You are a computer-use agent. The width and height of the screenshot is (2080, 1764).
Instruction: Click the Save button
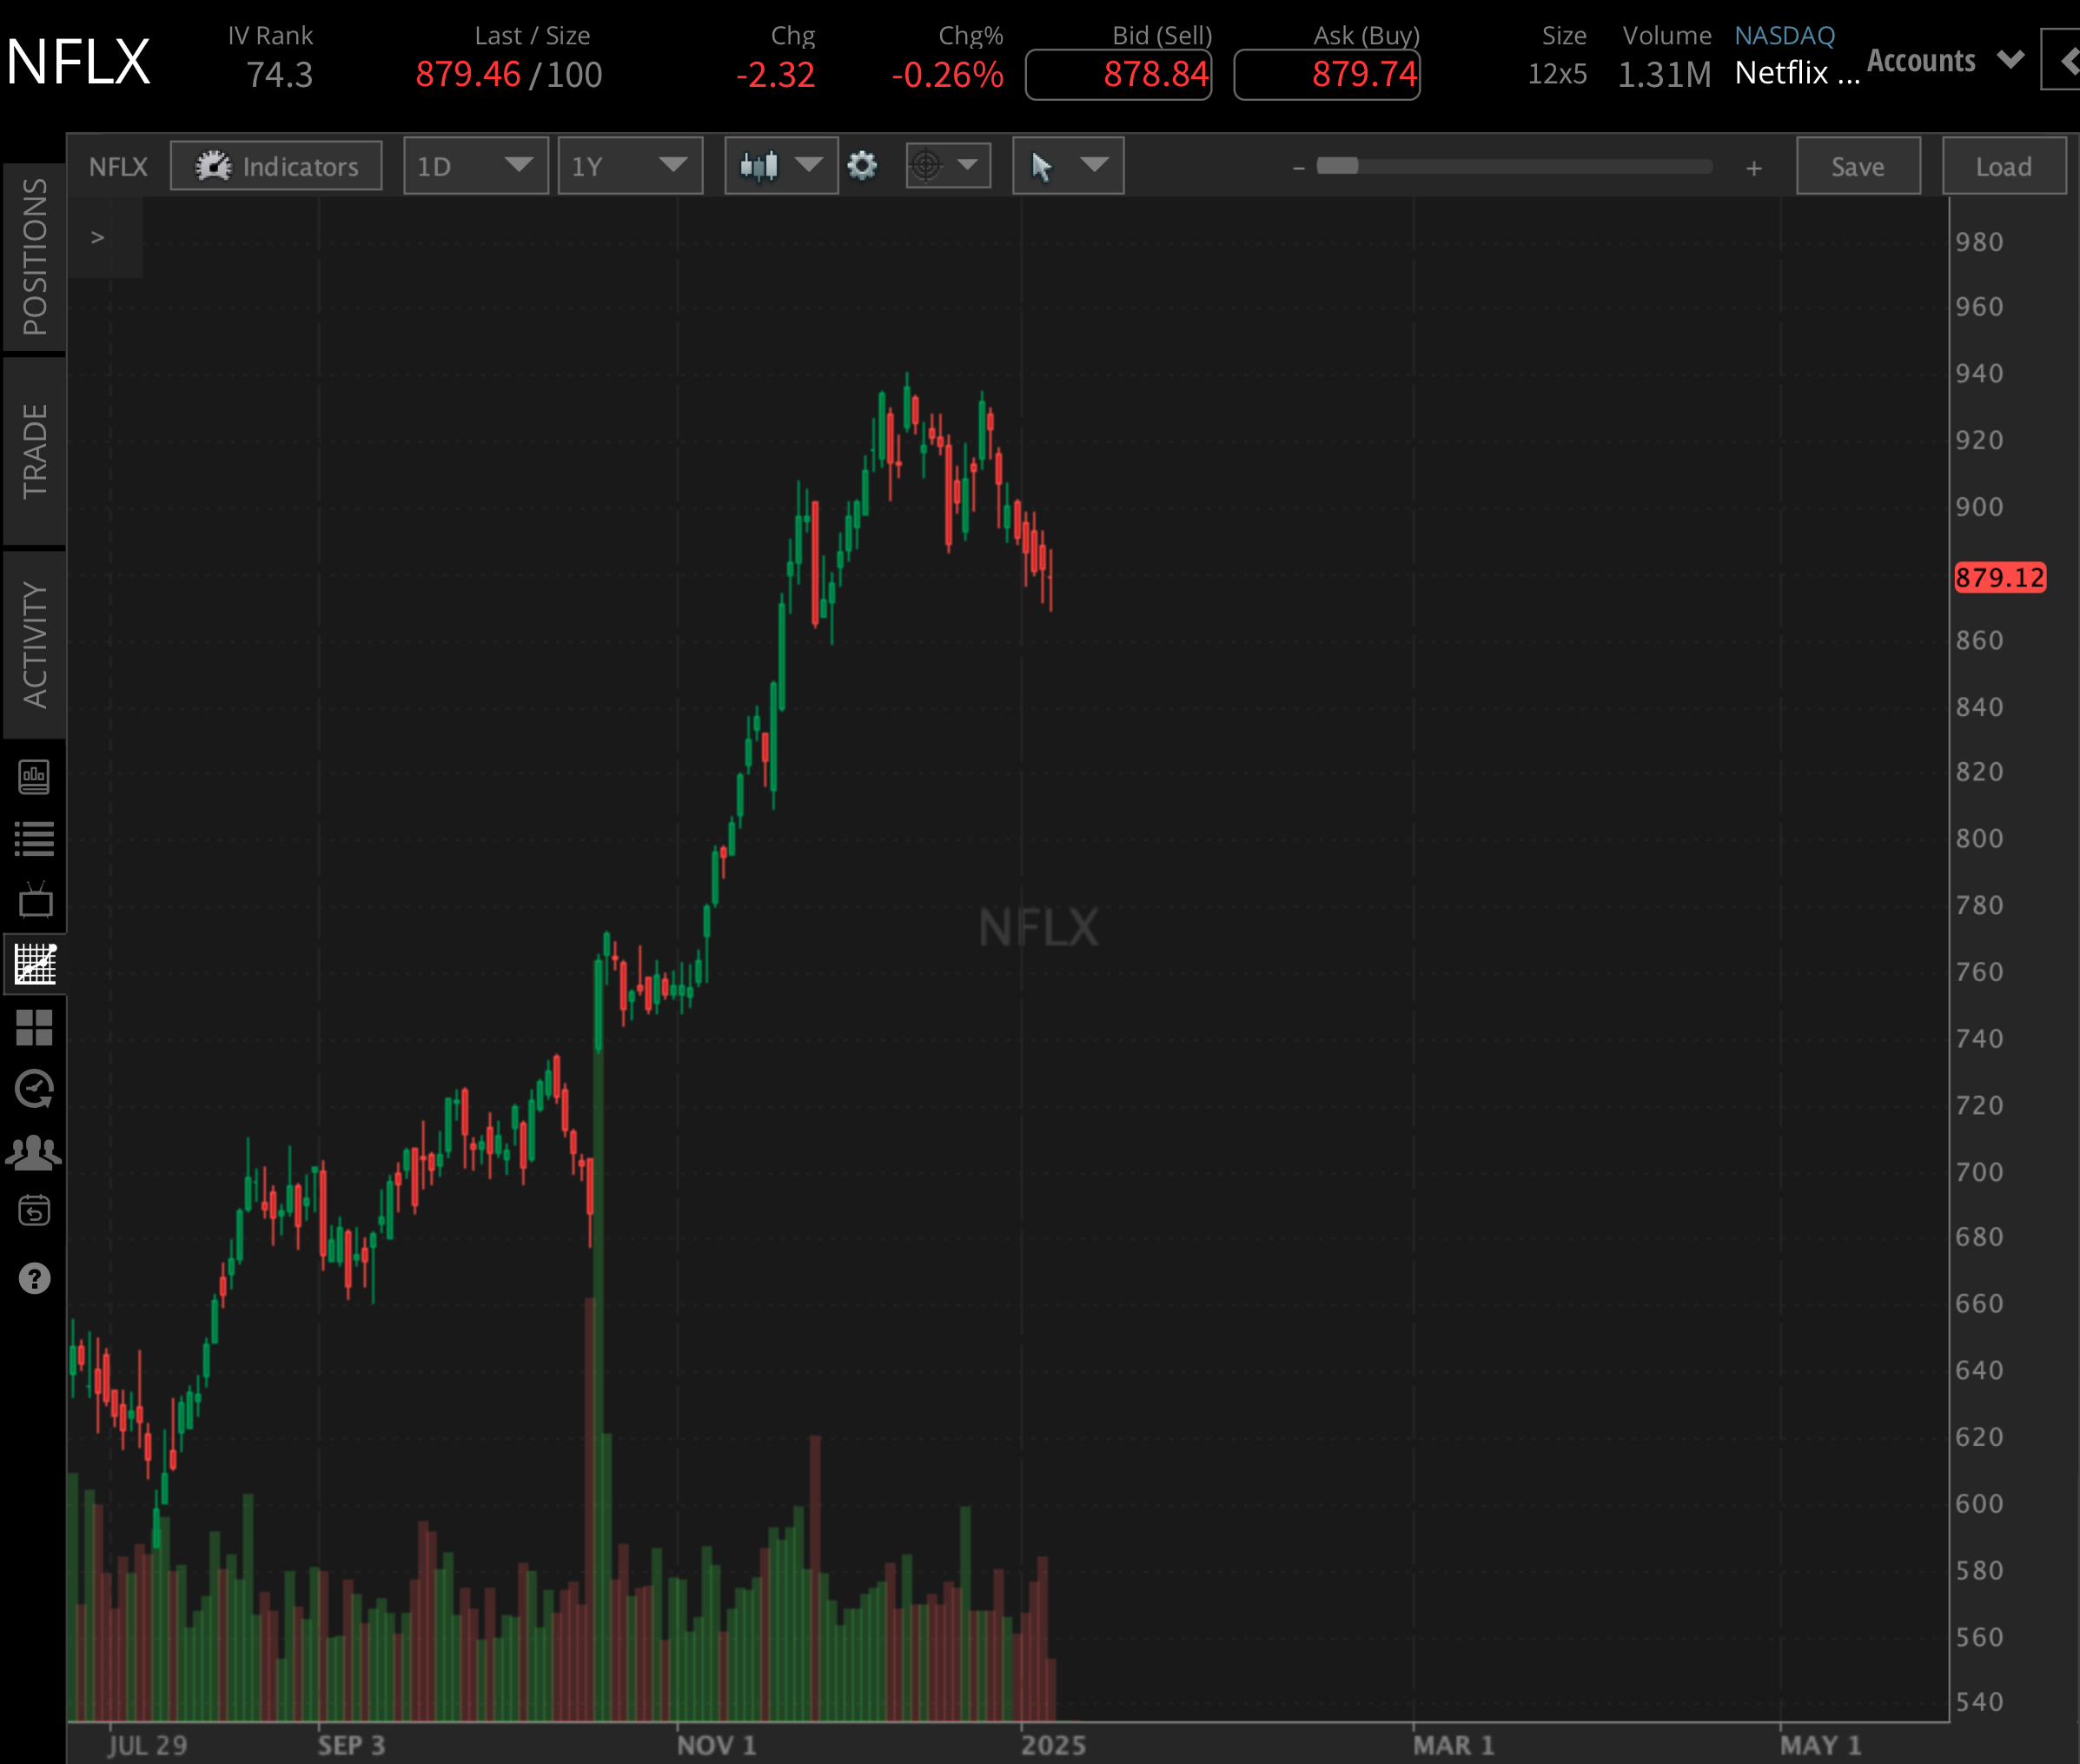click(x=1857, y=166)
